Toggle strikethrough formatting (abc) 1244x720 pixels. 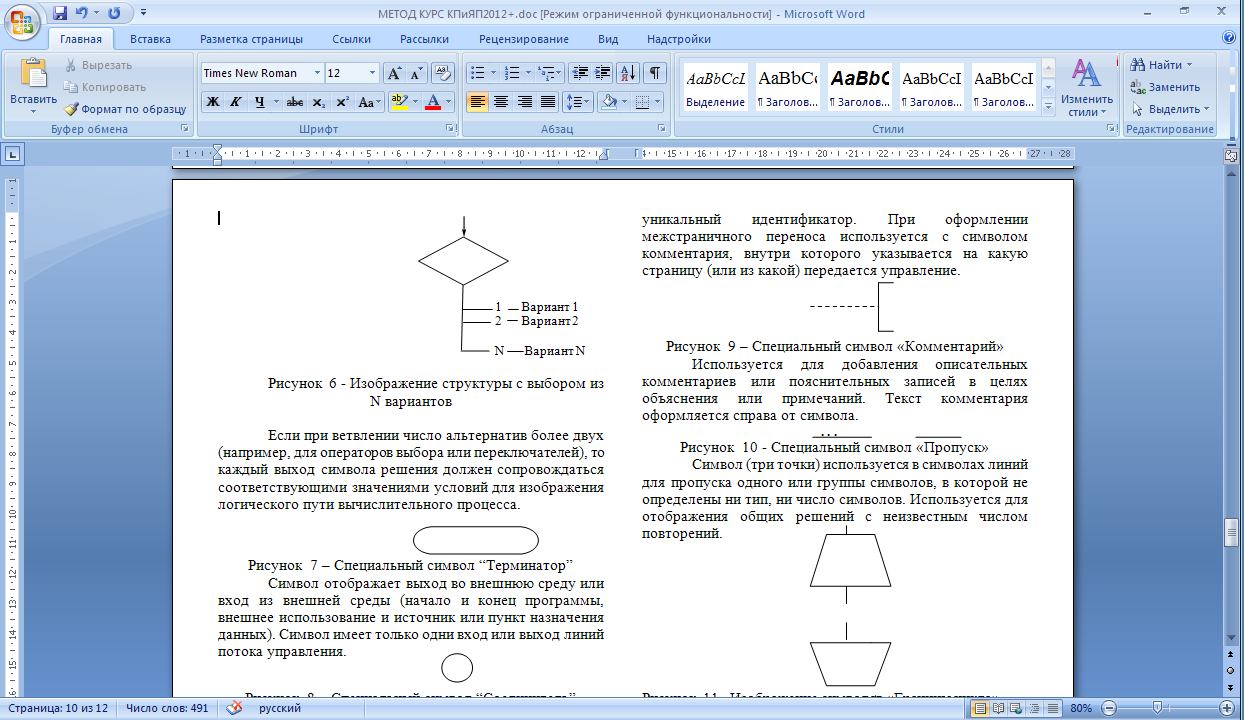[295, 102]
